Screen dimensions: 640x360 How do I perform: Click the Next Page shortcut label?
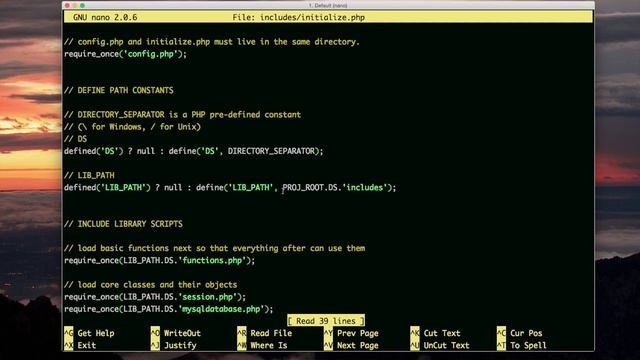coord(358,345)
